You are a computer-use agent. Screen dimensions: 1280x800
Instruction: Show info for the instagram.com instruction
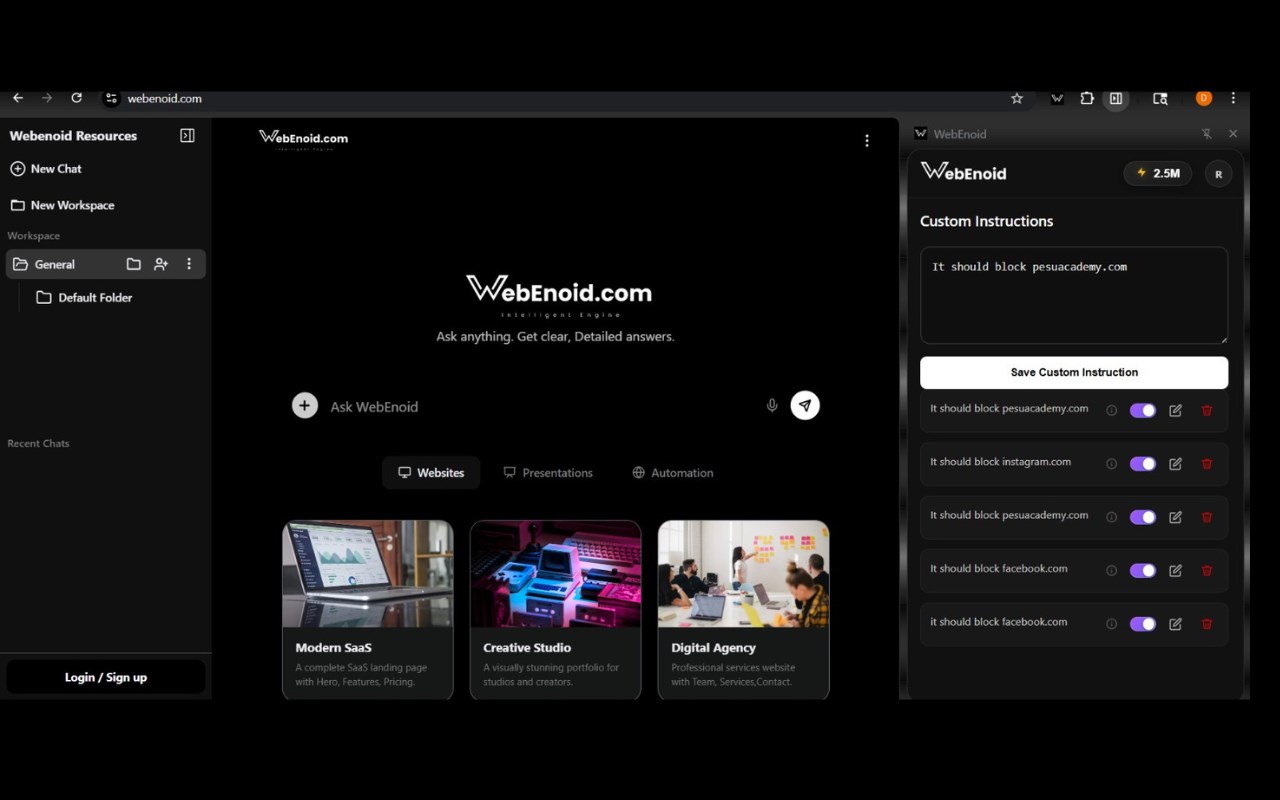tap(1111, 464)
